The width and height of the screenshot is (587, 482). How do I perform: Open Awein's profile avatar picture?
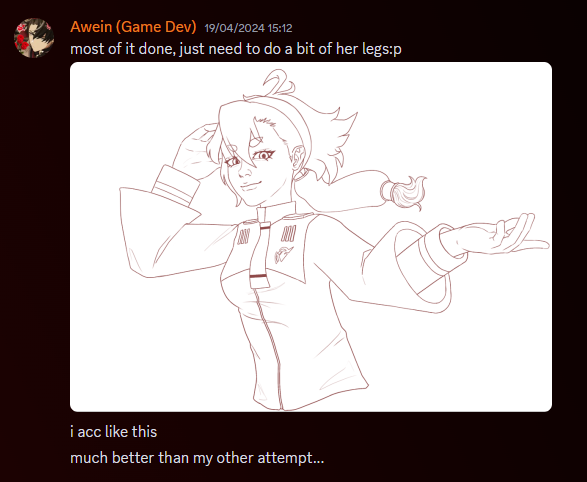[x=34, y=38]
